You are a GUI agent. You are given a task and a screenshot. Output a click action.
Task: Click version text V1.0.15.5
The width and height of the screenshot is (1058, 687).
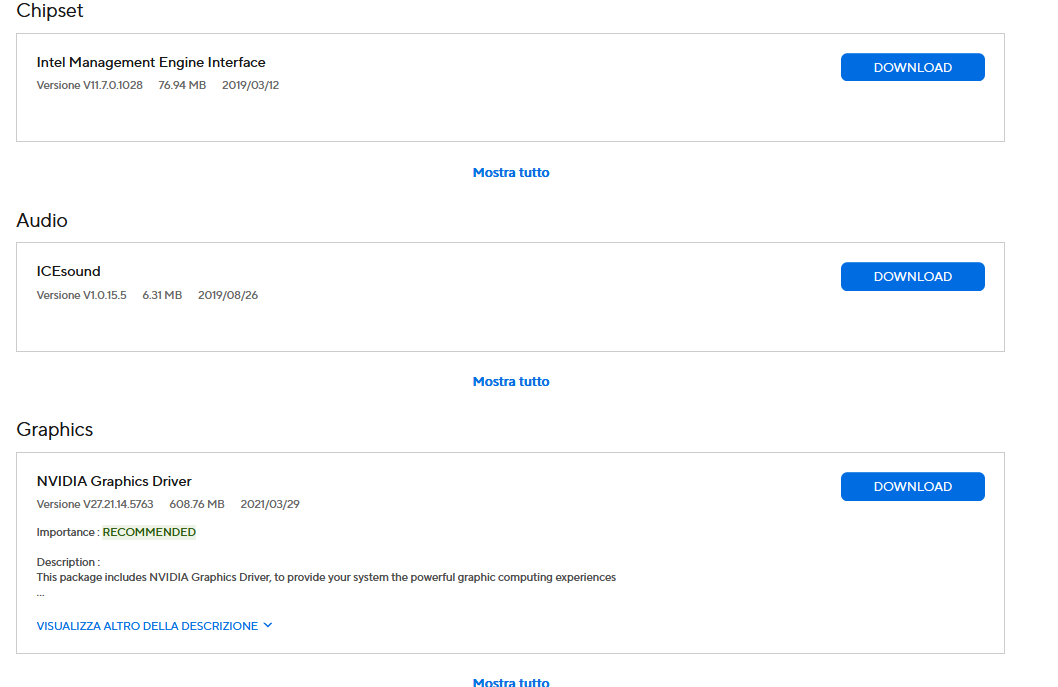point(105,295)
